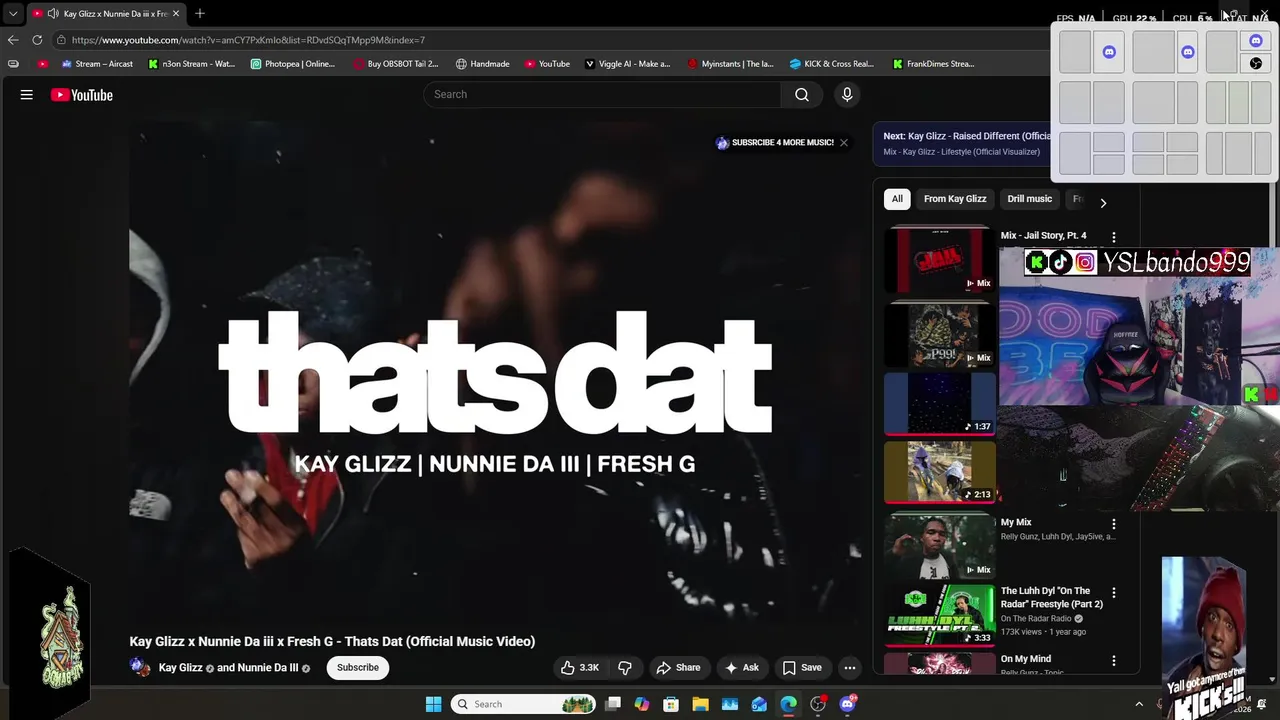Dislike the Thats Dat video

(x=625, y=667)
